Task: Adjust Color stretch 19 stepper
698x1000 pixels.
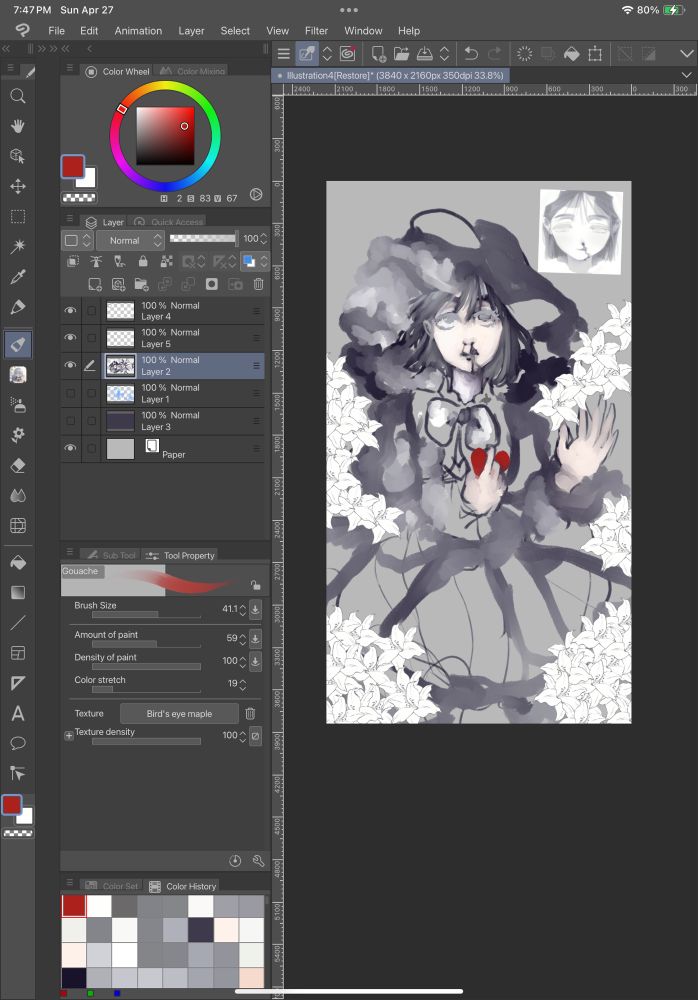Action: pyautogui.click(x=242, y=684)
